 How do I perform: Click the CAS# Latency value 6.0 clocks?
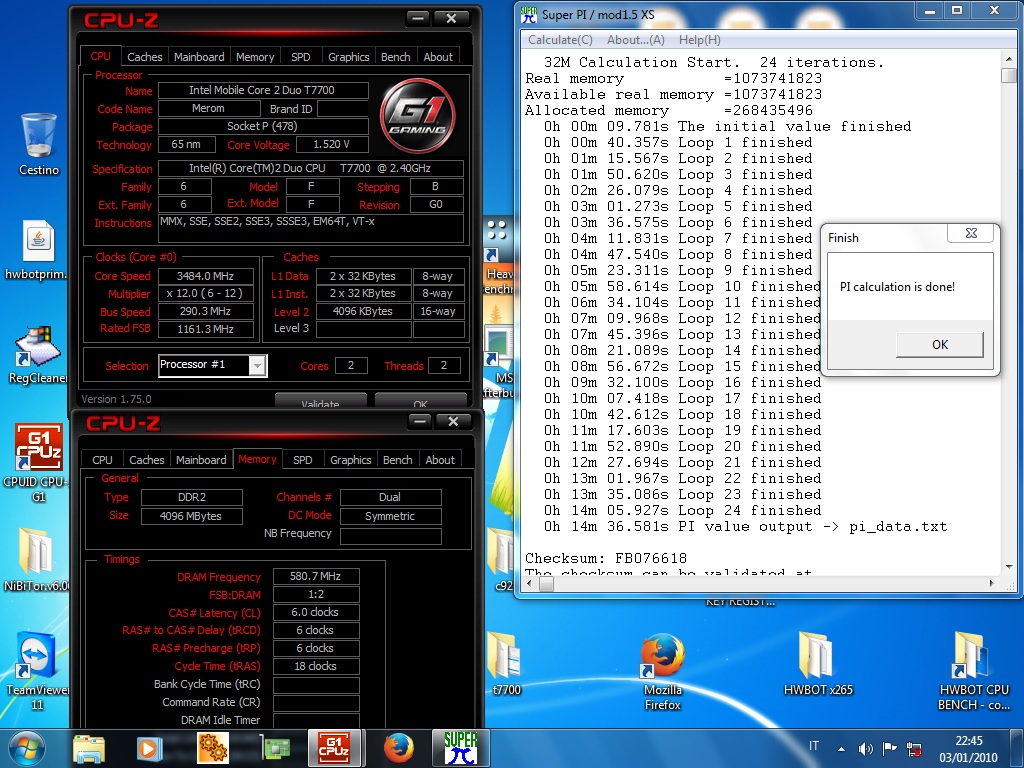315,612
